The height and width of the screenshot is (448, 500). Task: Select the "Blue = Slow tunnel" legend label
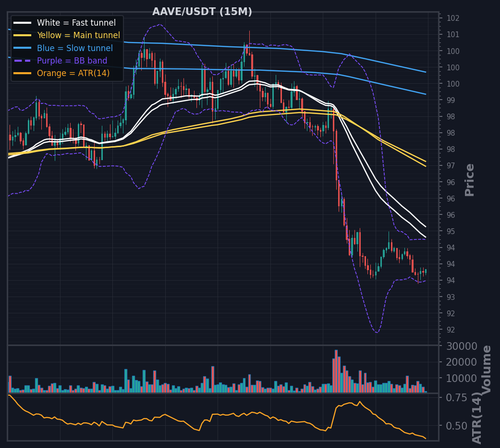pos(75,48)
